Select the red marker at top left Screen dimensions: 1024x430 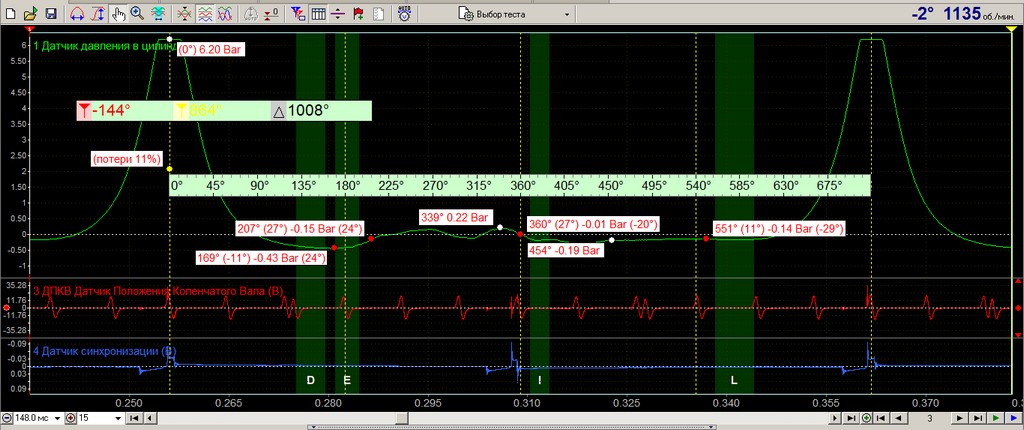pyautogui.click(x=27, y=30)
